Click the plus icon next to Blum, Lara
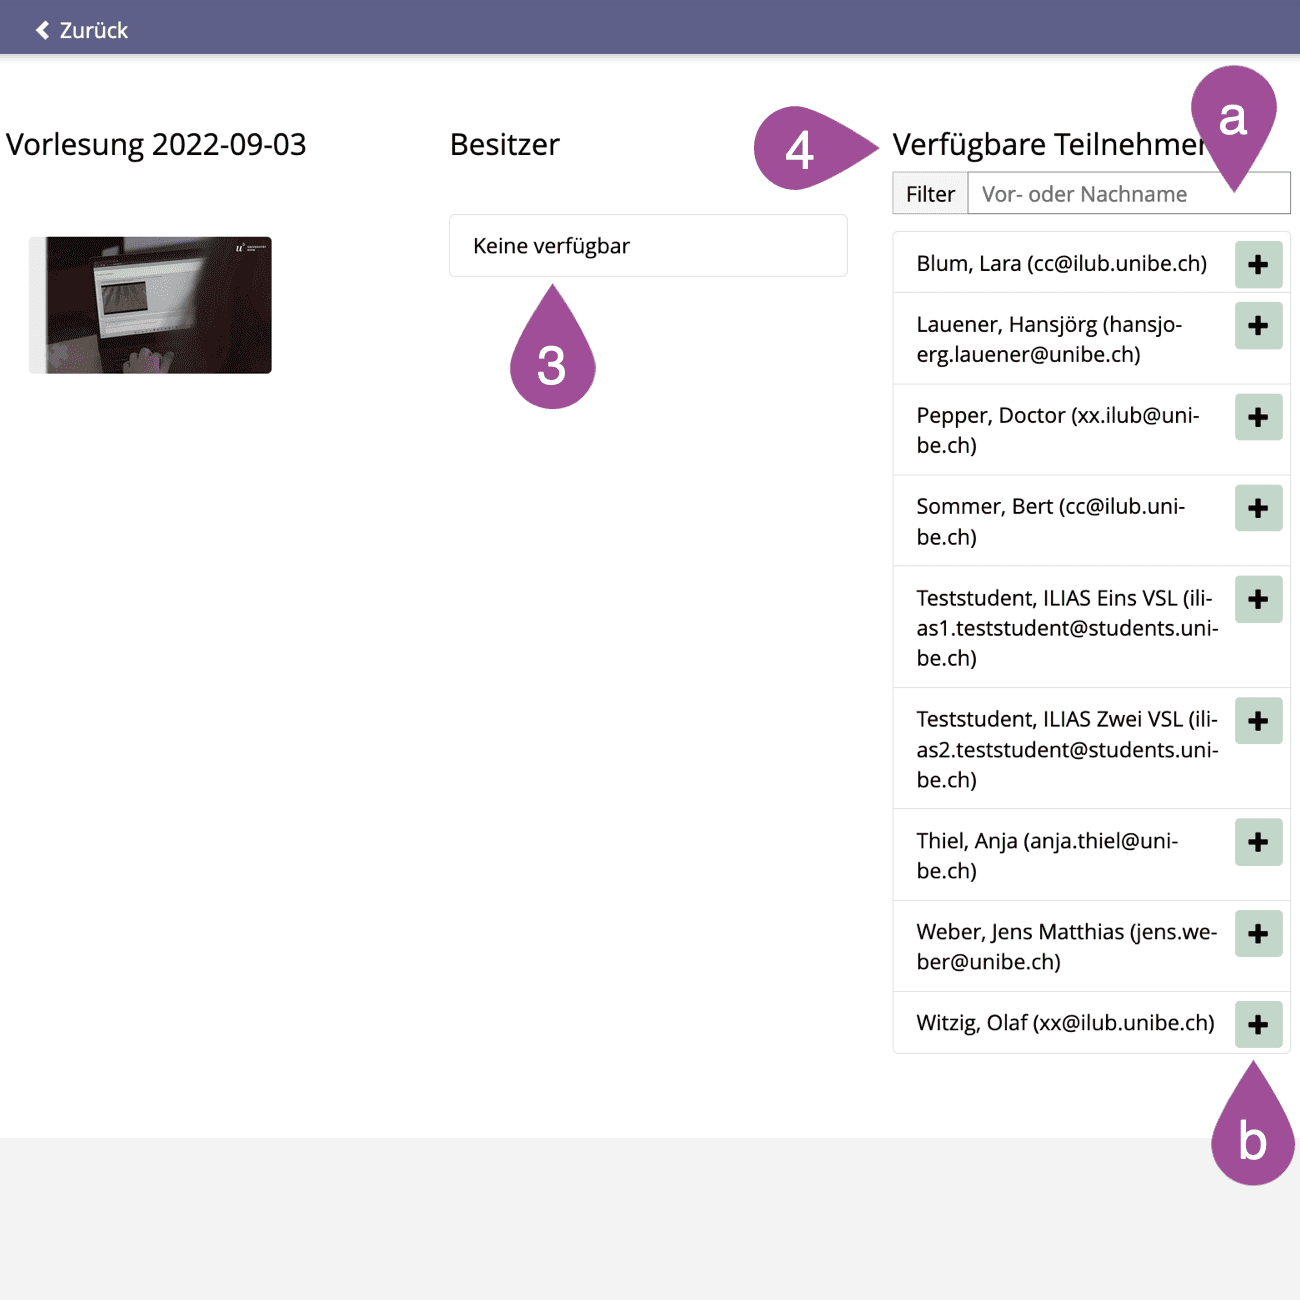The width and height of the screenshot is (1300, 1300). [x=1258, y=265]
